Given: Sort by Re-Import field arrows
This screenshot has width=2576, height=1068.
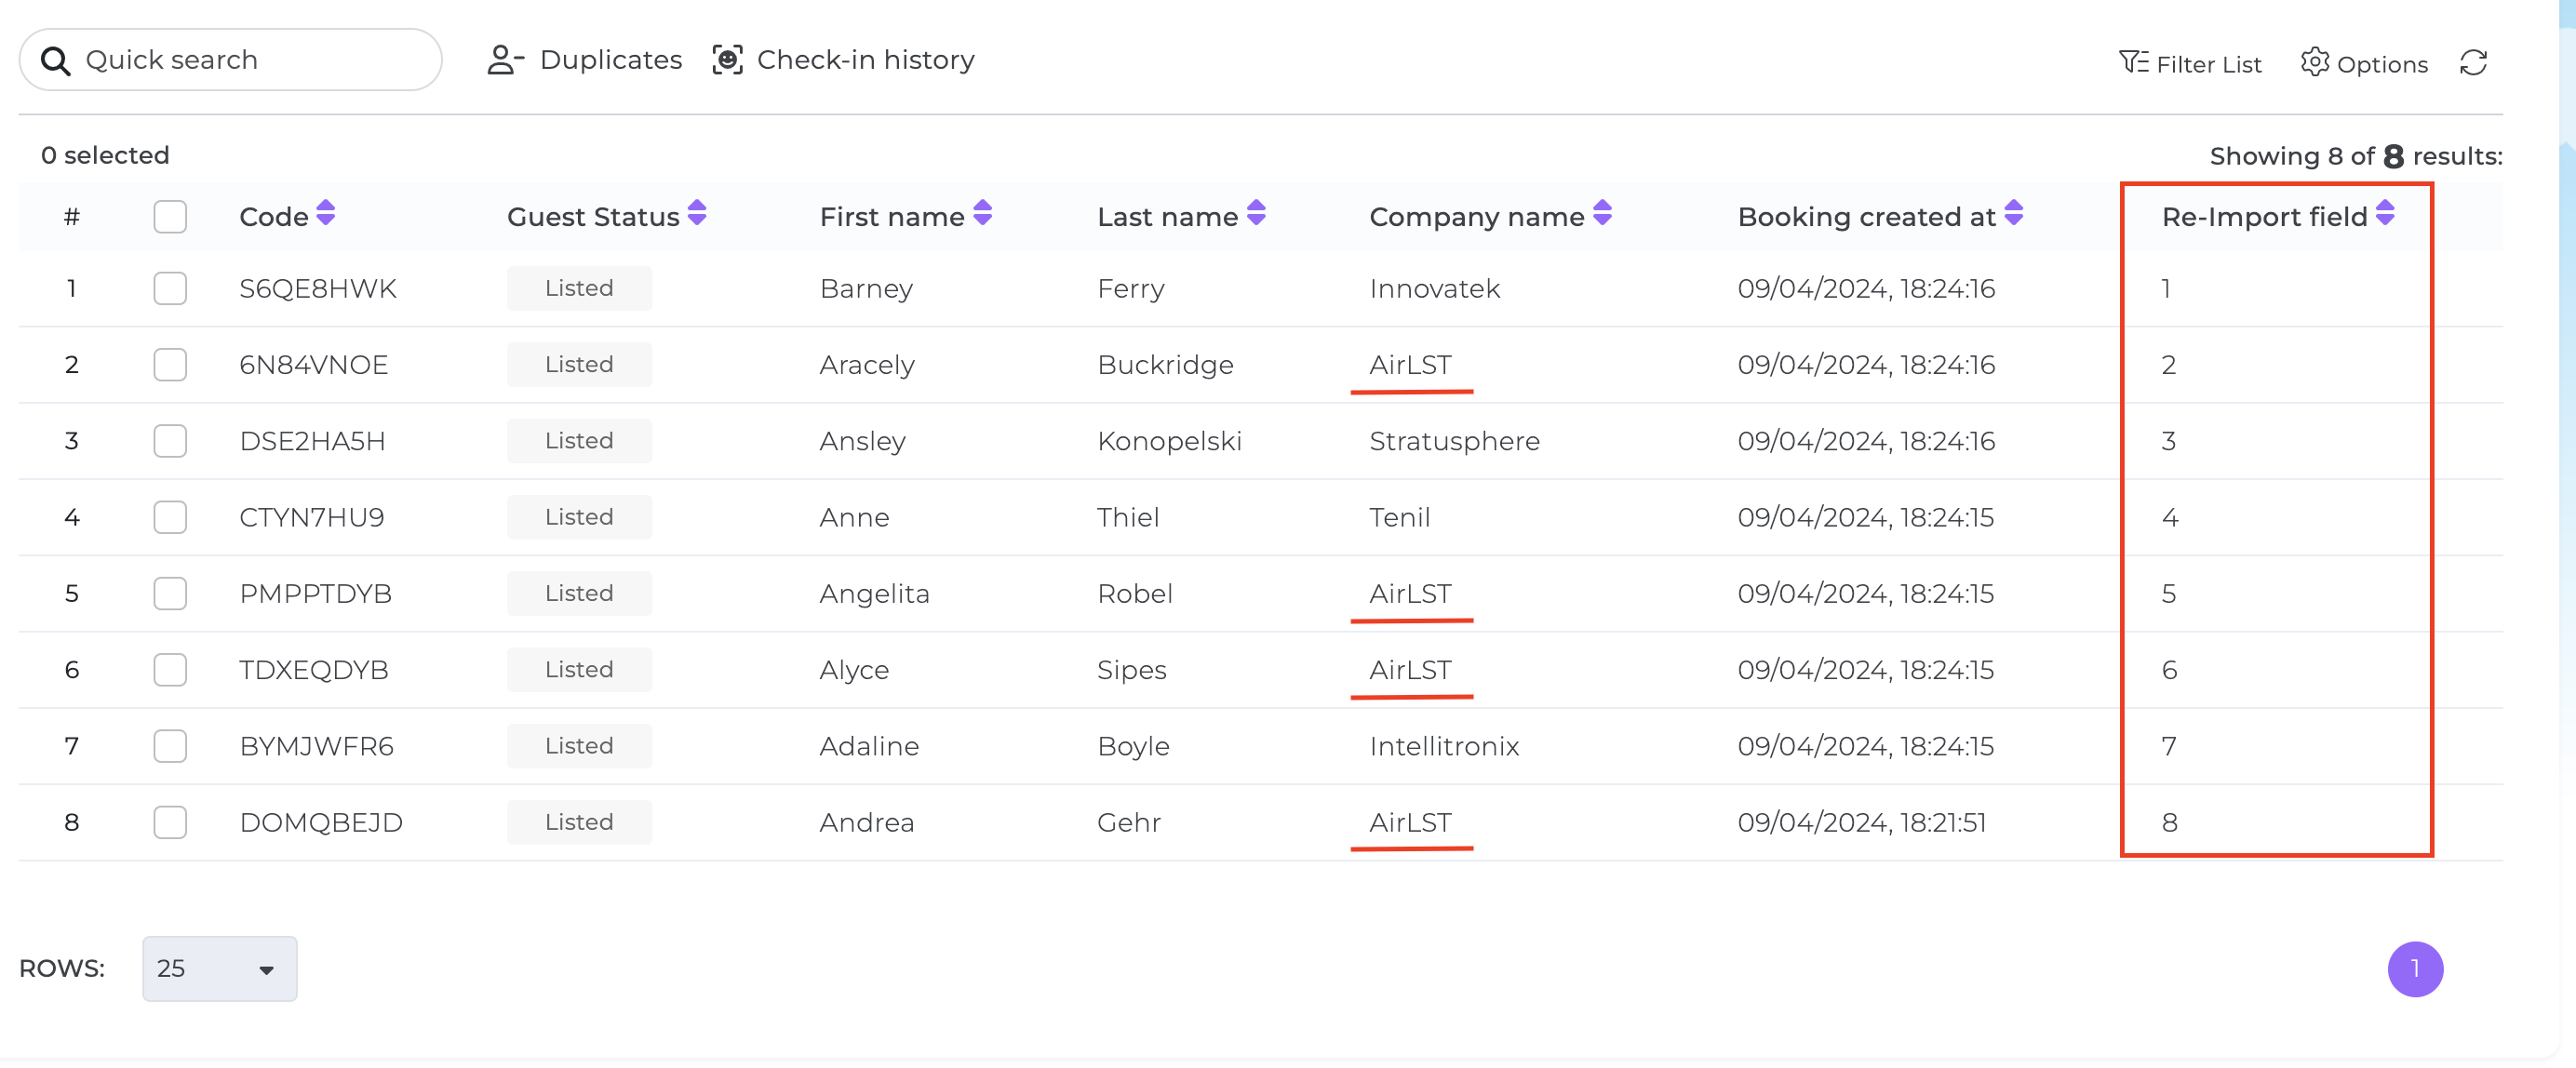Looking at the screenshot, I should pyautogui.click(x=2385, y=213).
